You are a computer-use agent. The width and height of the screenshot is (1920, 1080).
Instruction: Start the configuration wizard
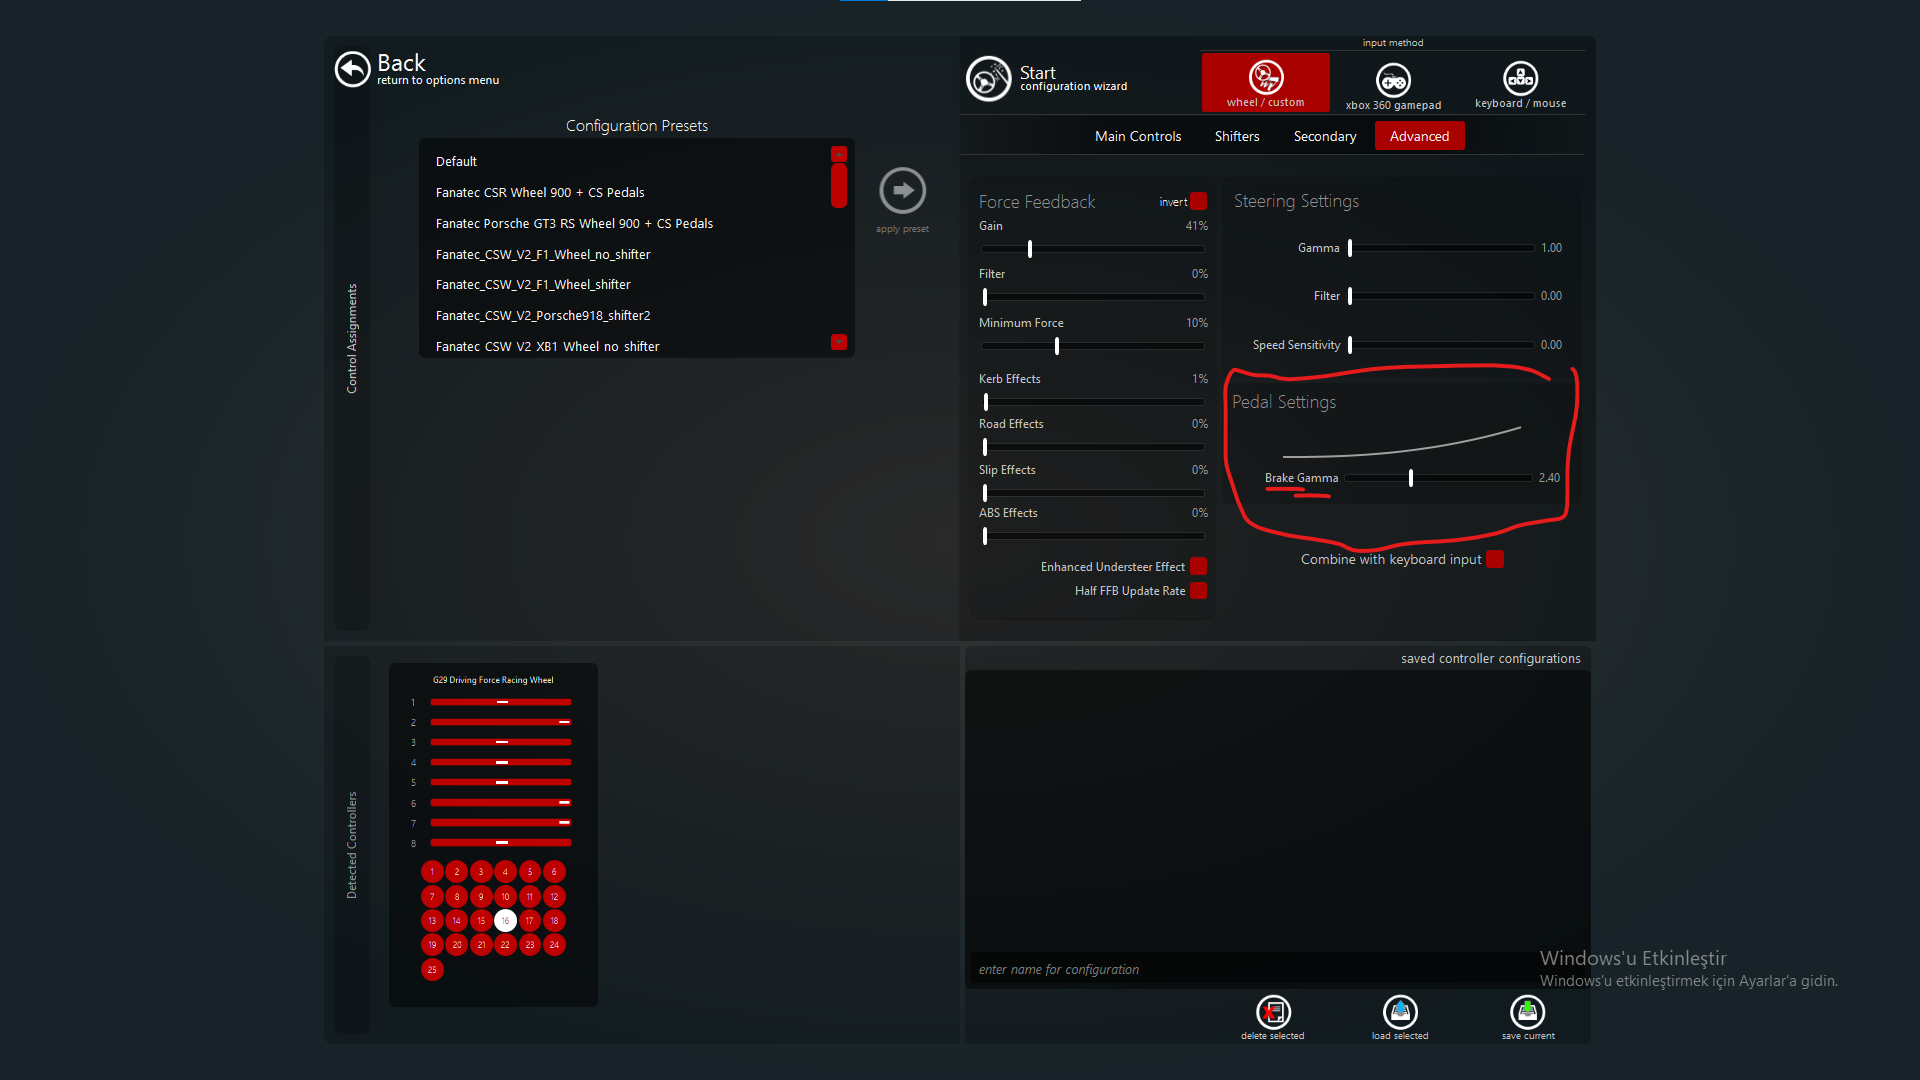point(988,79)
